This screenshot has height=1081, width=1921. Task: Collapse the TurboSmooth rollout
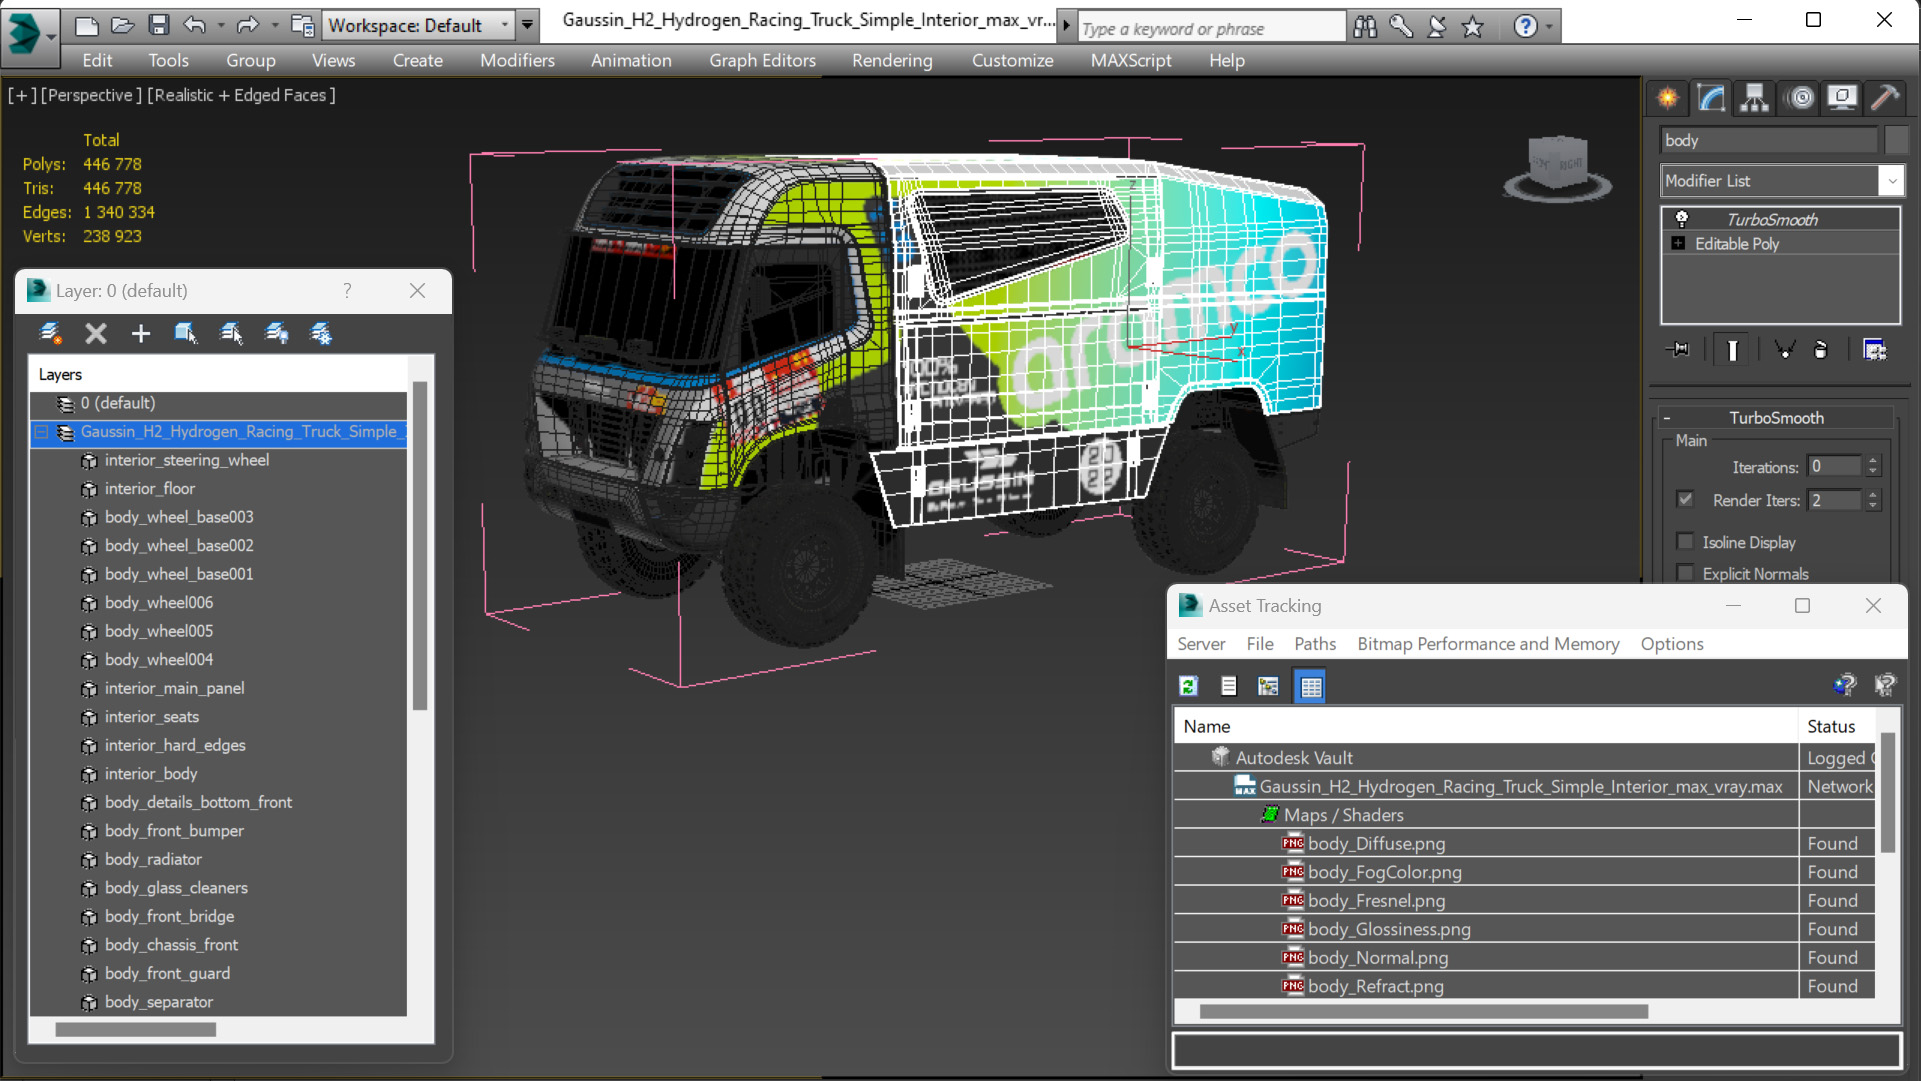(x=1667, y=418)
